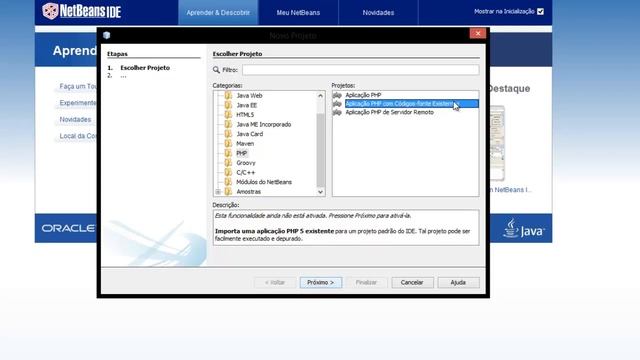Open the Faça um Tour link
The width and height of the screenshot is (640, 360).
[78, 87]
